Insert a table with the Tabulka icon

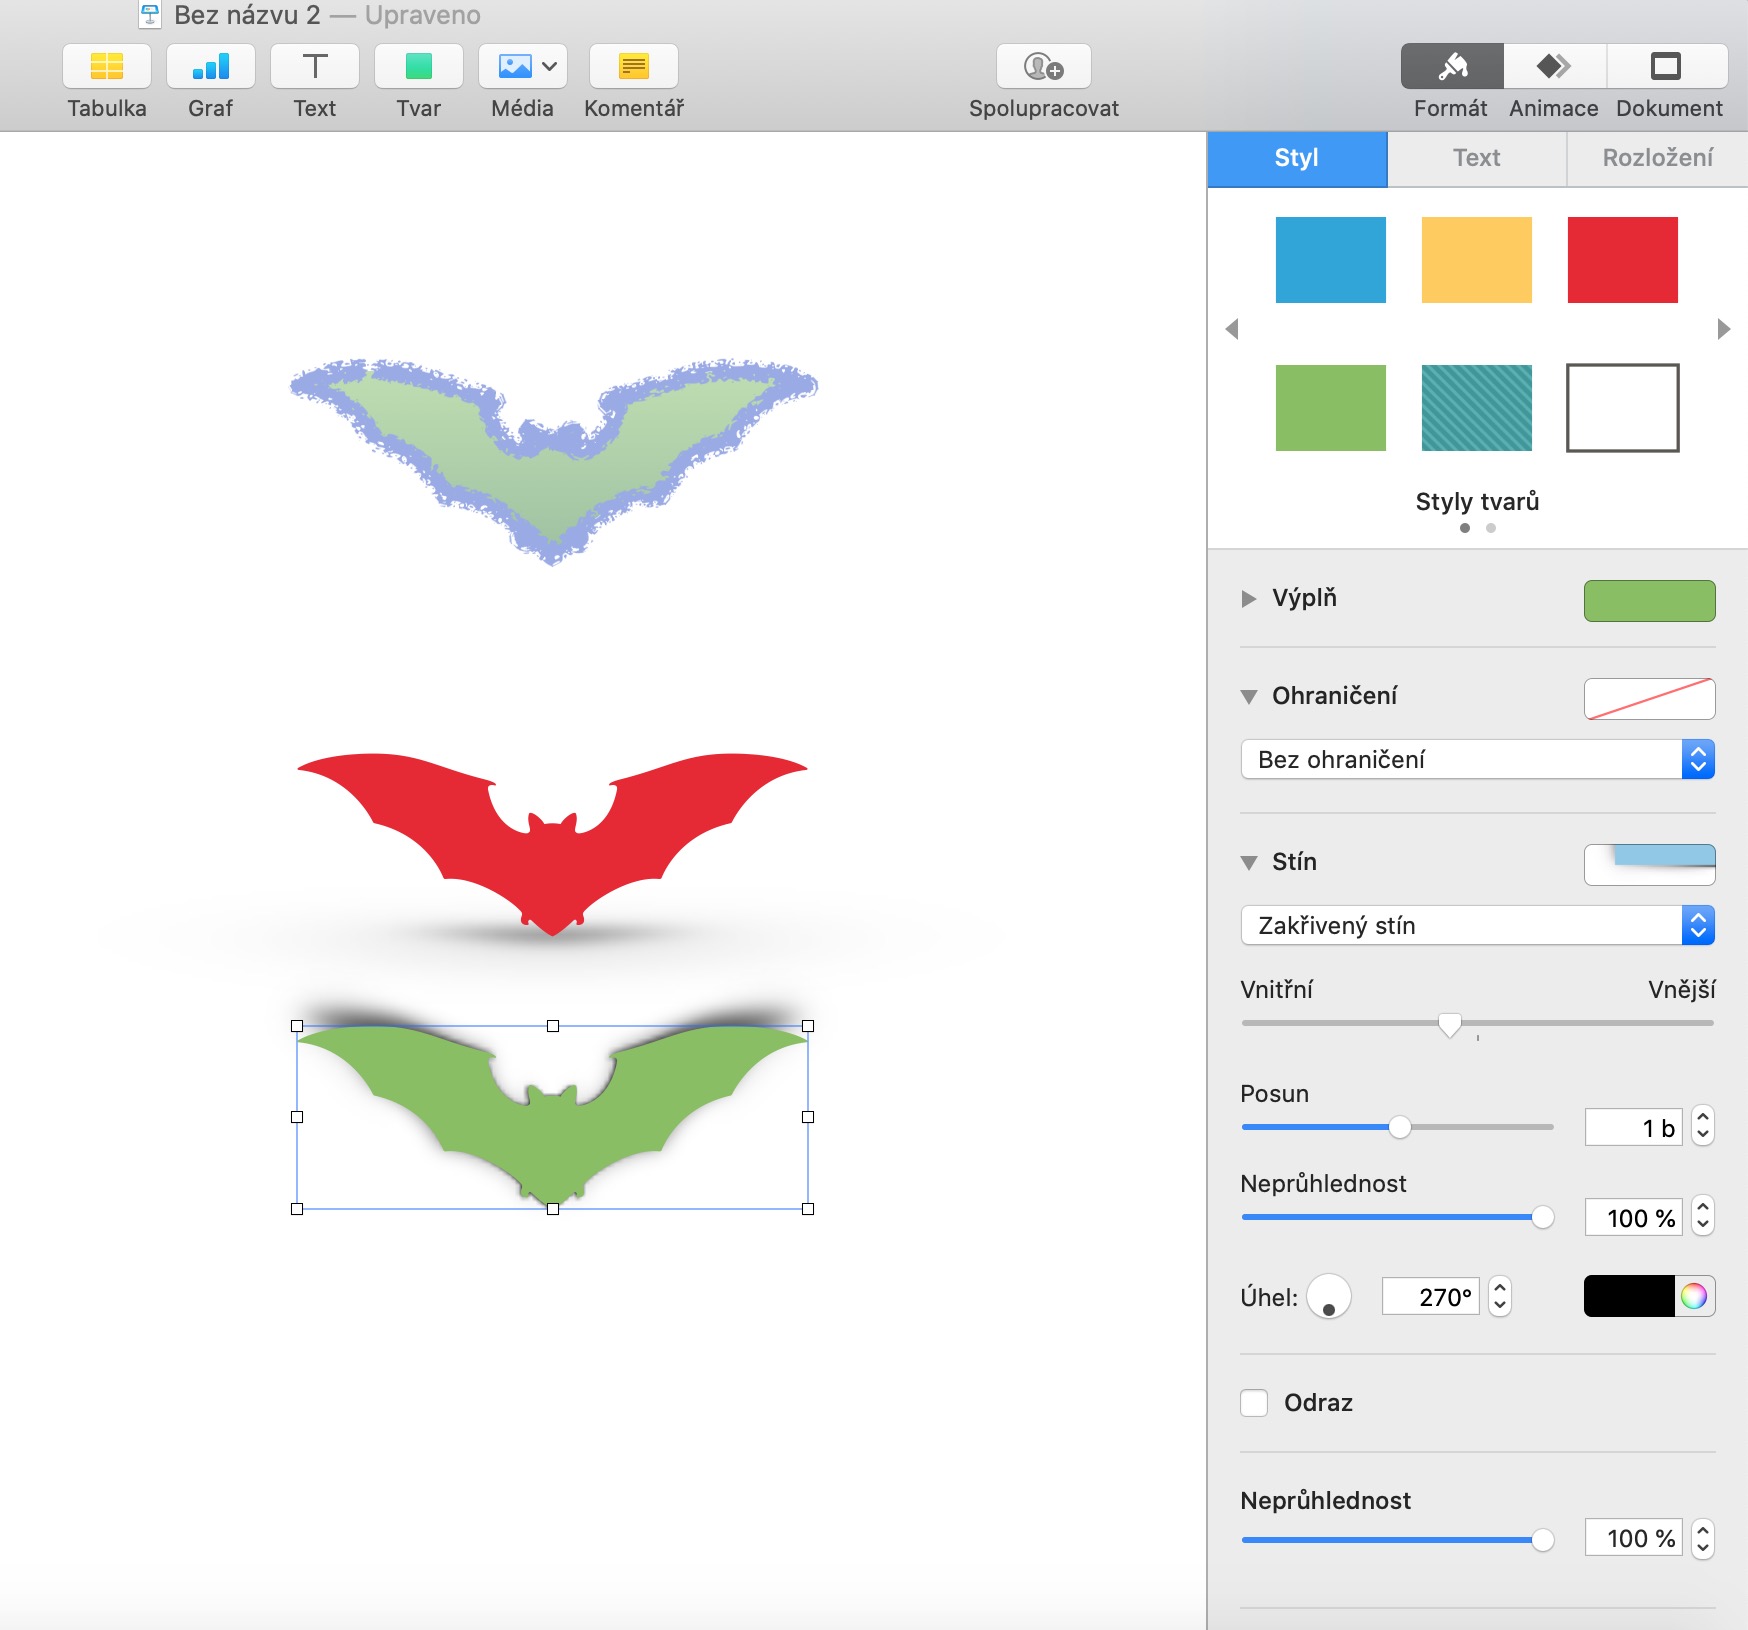106,67
